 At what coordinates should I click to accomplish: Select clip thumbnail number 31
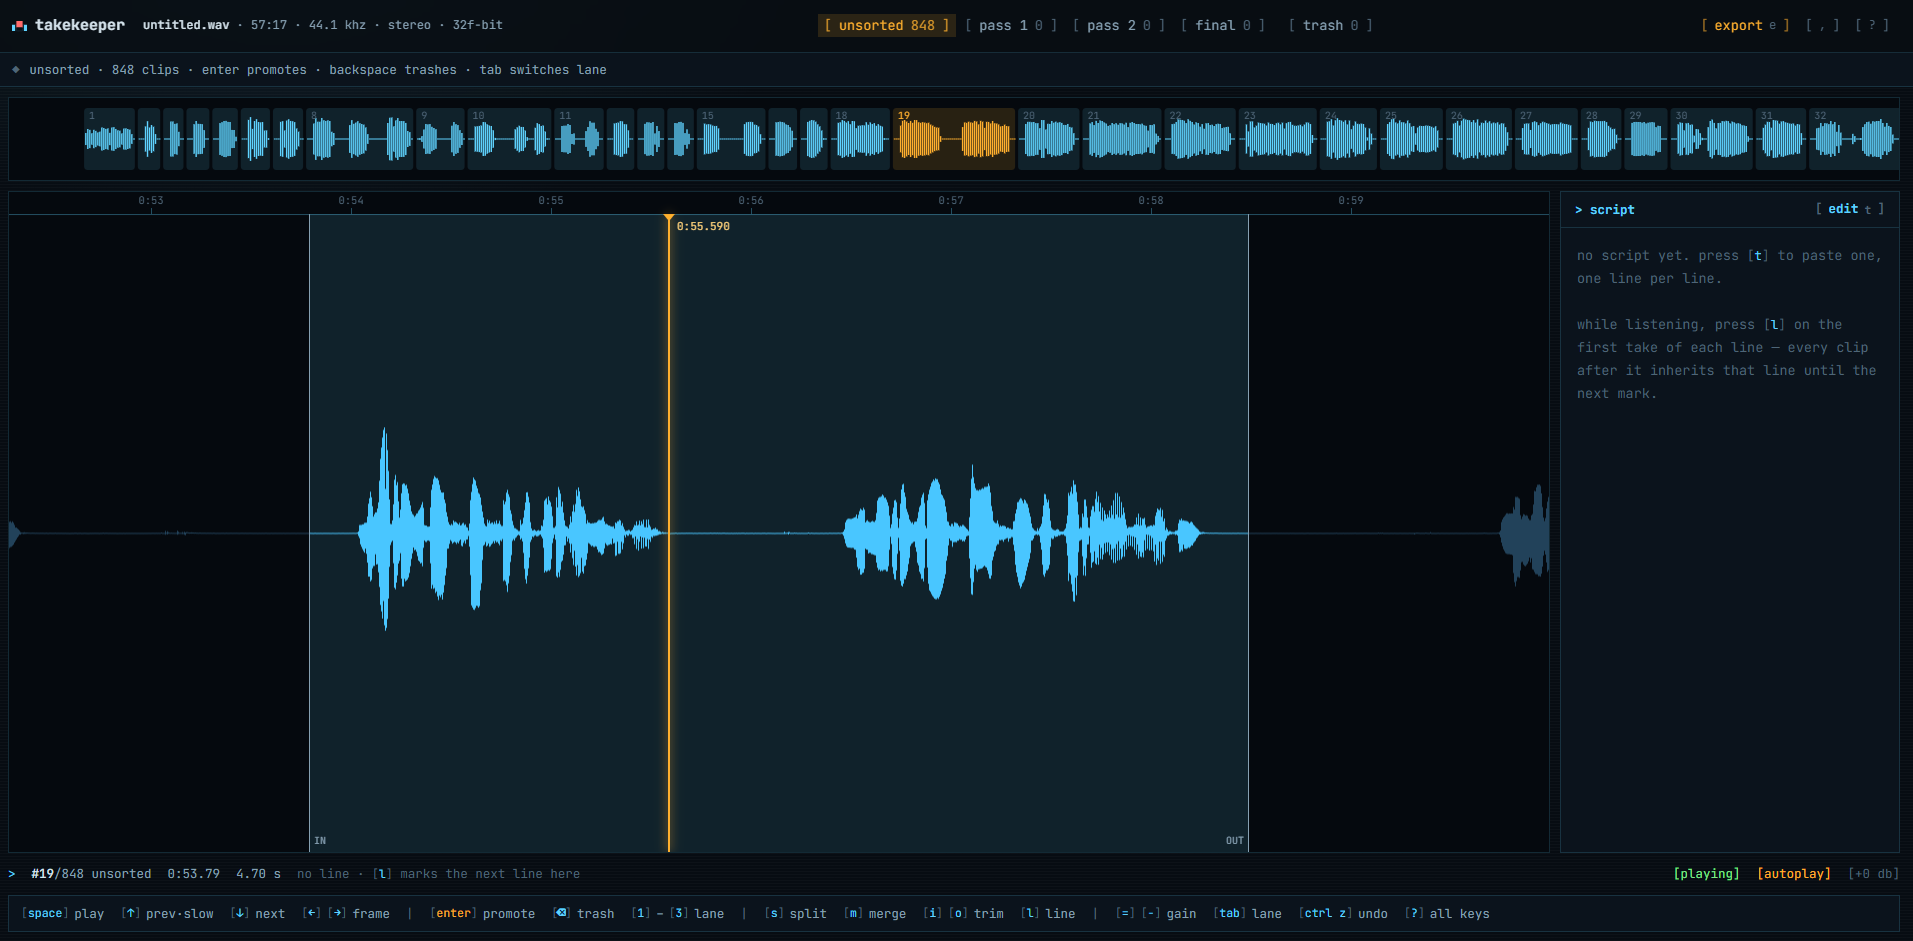(x=1781, y=139)
